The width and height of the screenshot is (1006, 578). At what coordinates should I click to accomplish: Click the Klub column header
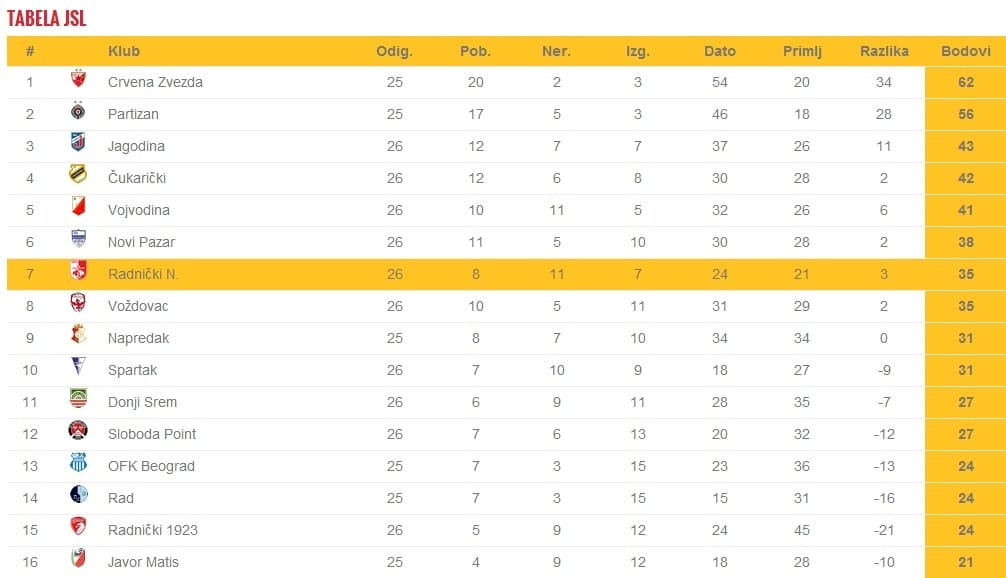(x=124, y=51)
